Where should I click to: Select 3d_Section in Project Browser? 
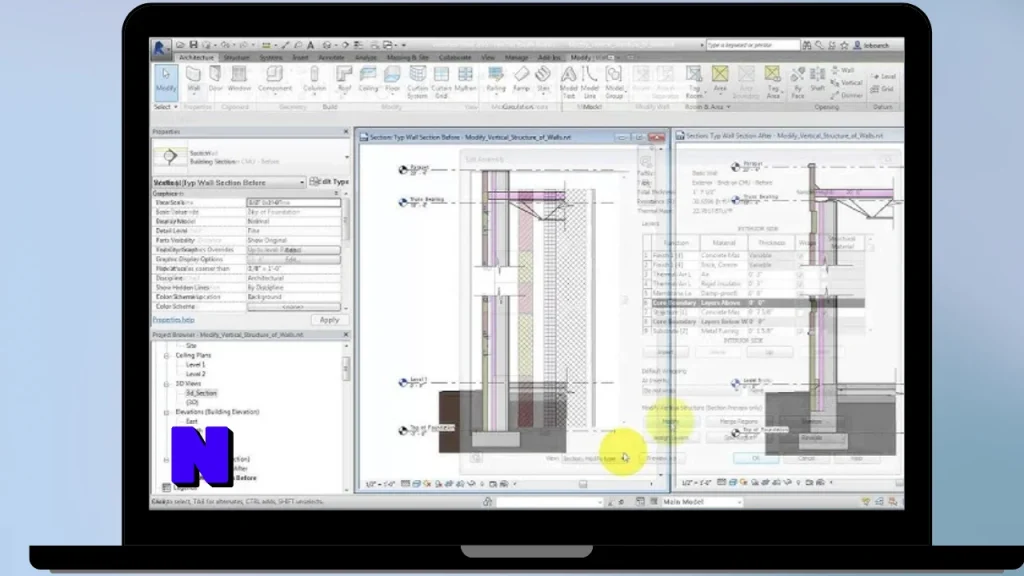tap(201, 393)
